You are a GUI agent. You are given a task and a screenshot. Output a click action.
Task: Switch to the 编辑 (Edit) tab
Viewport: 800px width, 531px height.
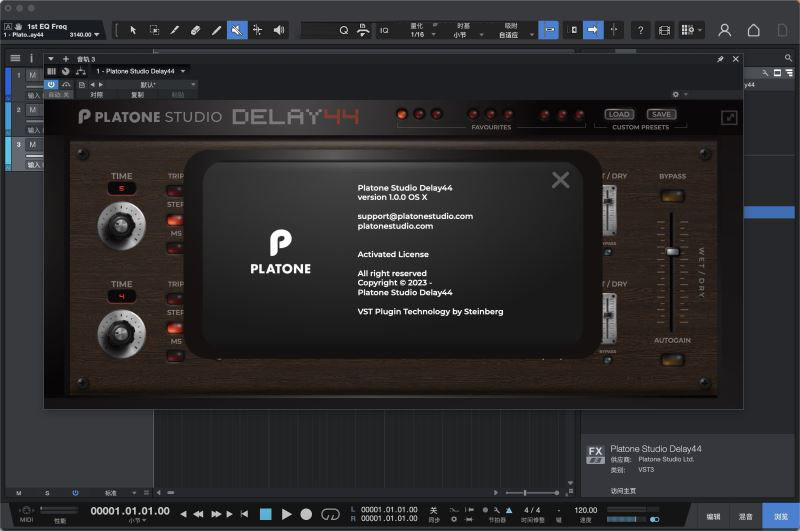tap(713, 516)
